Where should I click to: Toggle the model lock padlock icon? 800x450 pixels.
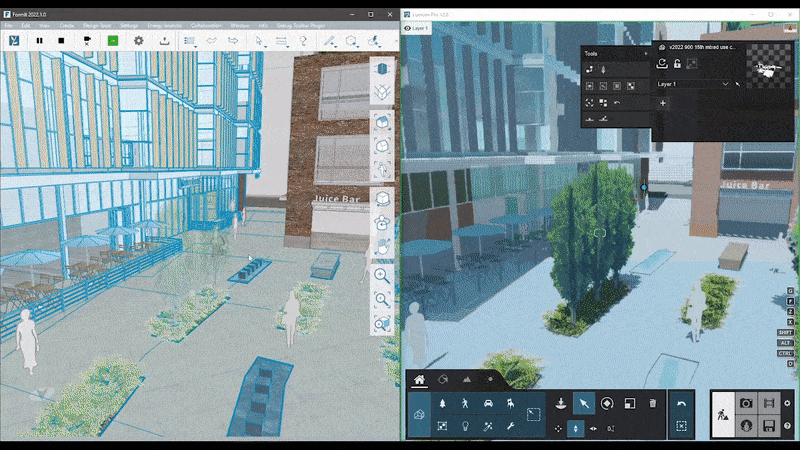pyautogui.click(x=677, y=64)
